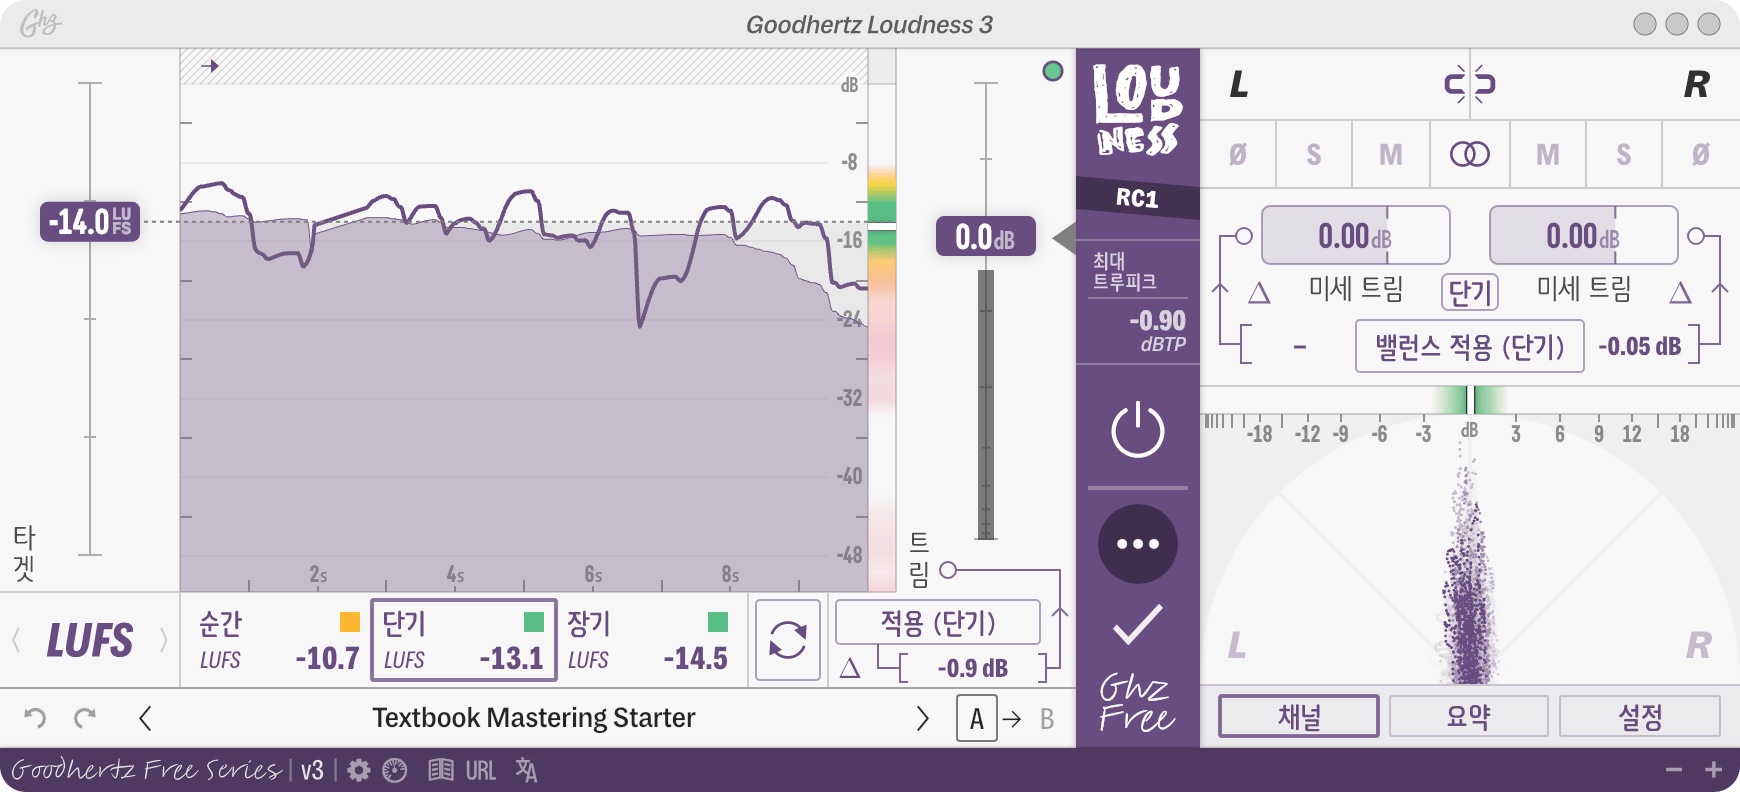Solo the left channel
This screenshot has width=1740, height=792.
pyautogui.click(x=1314, y=155)
